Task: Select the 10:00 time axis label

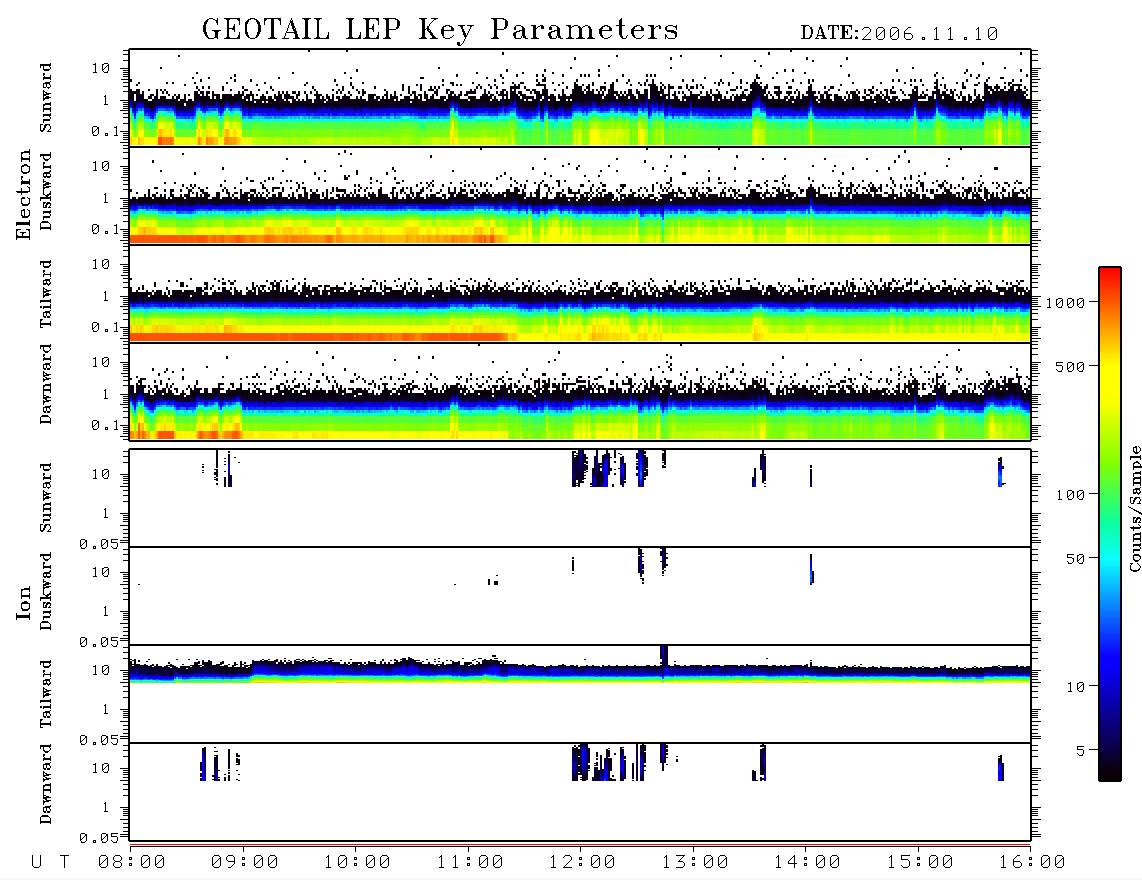Action: (x=357, y=863)
